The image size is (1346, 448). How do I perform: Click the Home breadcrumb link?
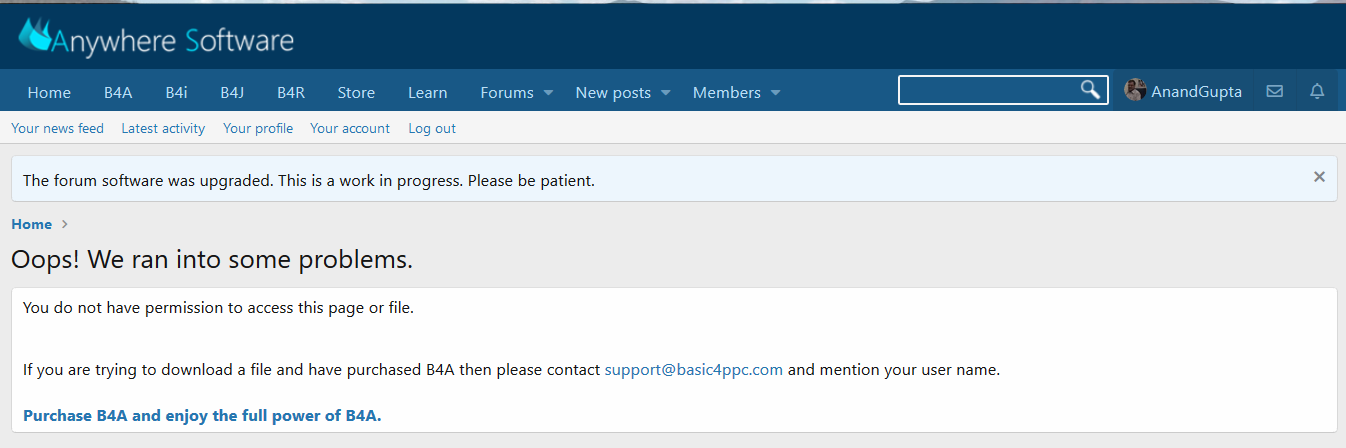coord(31,224)
